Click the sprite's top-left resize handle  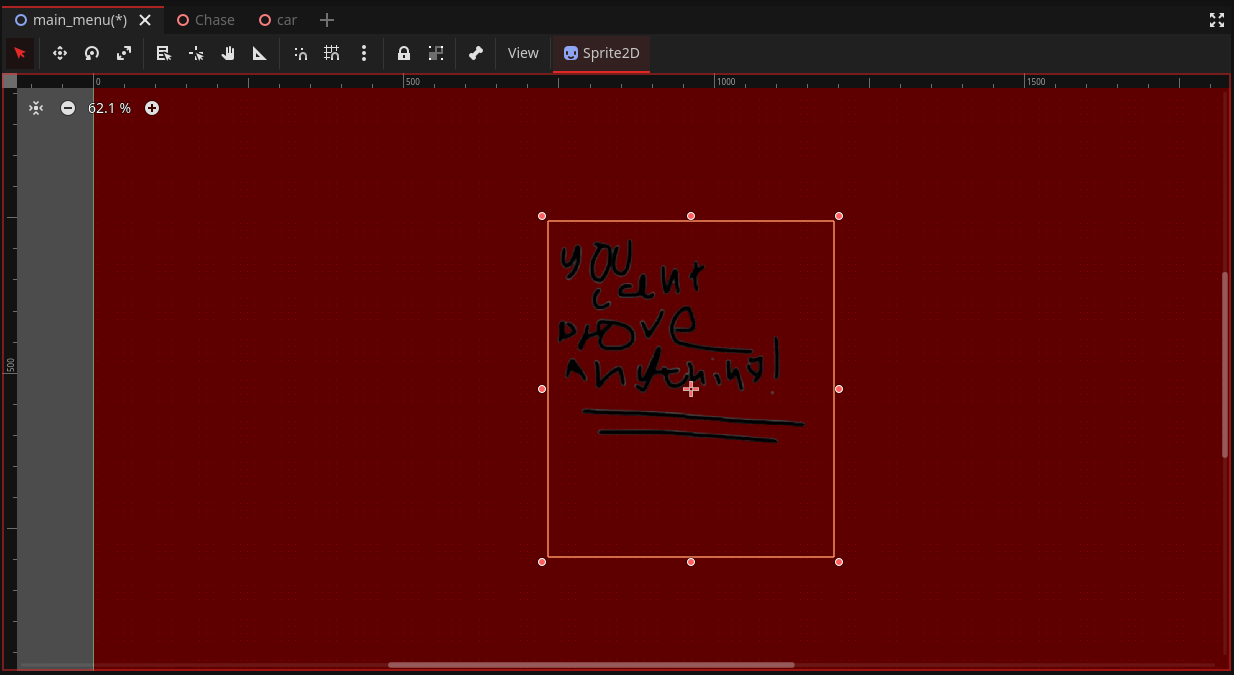pyautogui.click(x=542, y=216)
